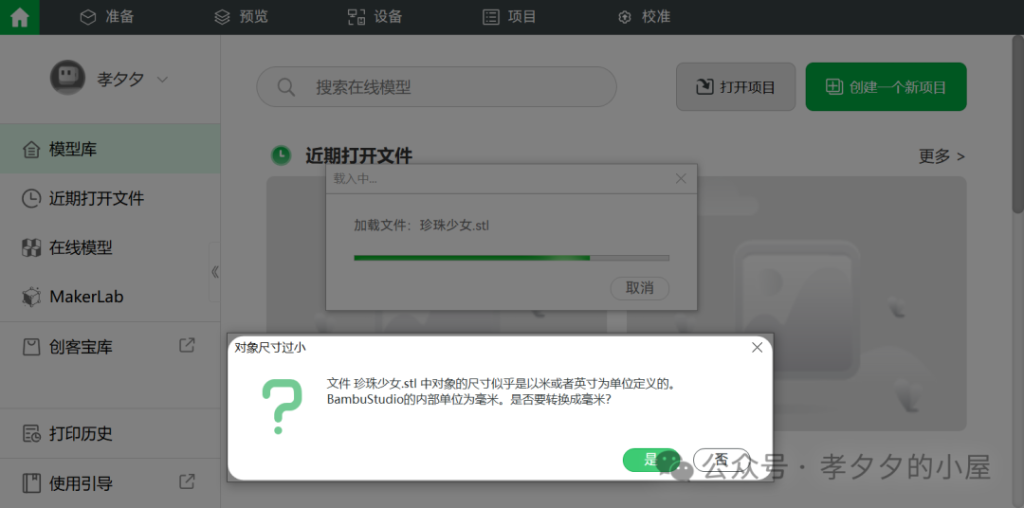Open the 校准 tab
The width and height of the screenshot is (1024, 508).
644,17
